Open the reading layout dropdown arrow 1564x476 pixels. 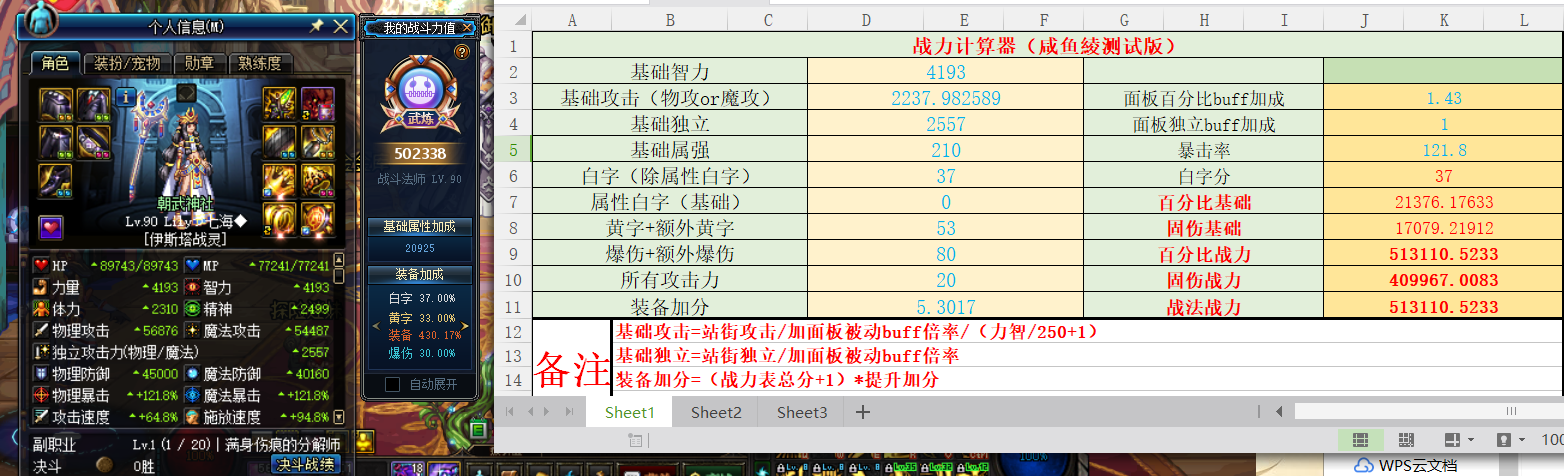click(x=1471, y=440)
